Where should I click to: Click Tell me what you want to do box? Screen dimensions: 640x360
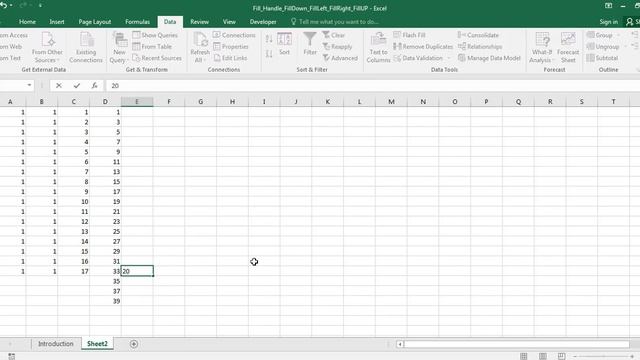coord(336,22)
